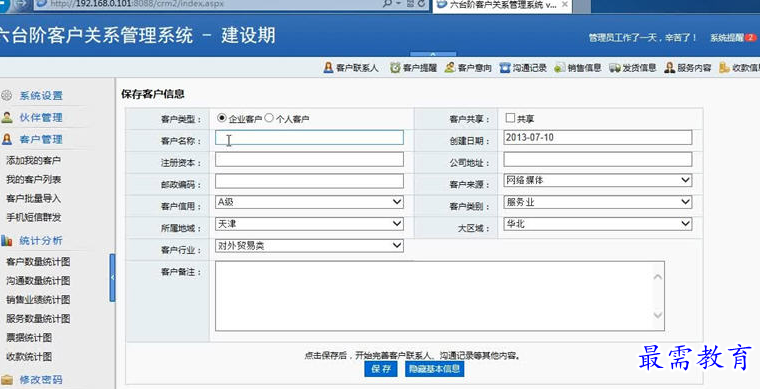Click the 公司地址 input field
Viewport: 760px width, 389px height.
(x=598, y=159)
